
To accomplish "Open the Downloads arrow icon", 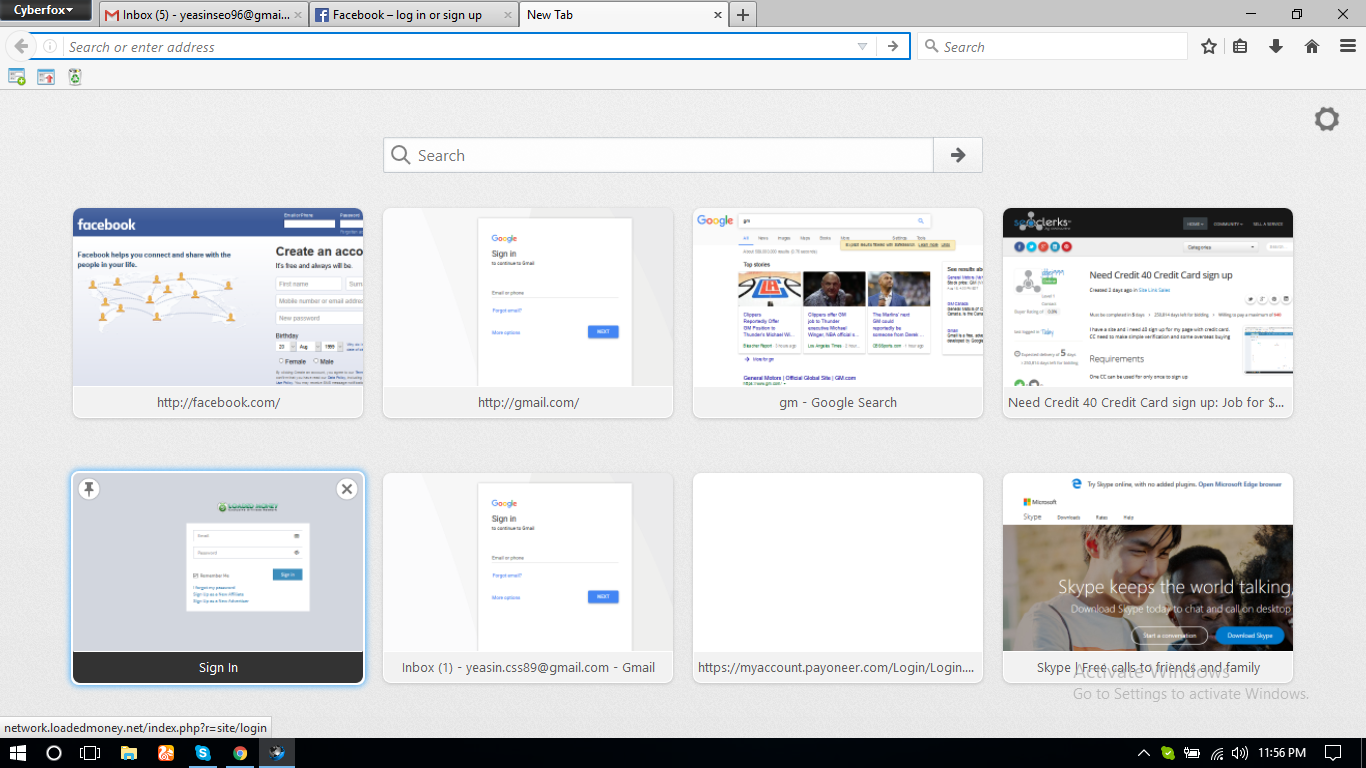I will [x=1275, y=47].
